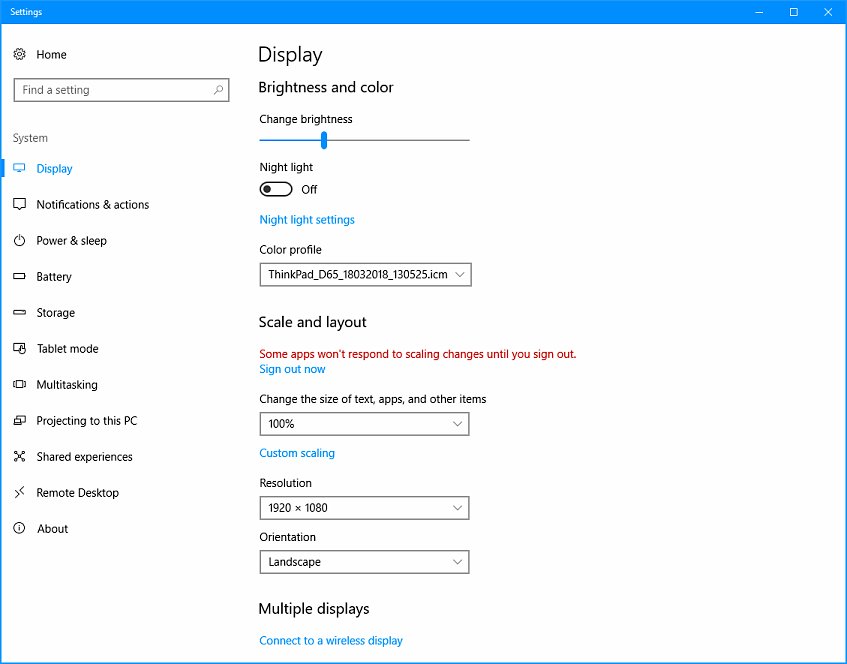The height and width of the screenshot is (664, 847).
Task: Click the Battery icon in sidebar
Action: coord(19,276)
